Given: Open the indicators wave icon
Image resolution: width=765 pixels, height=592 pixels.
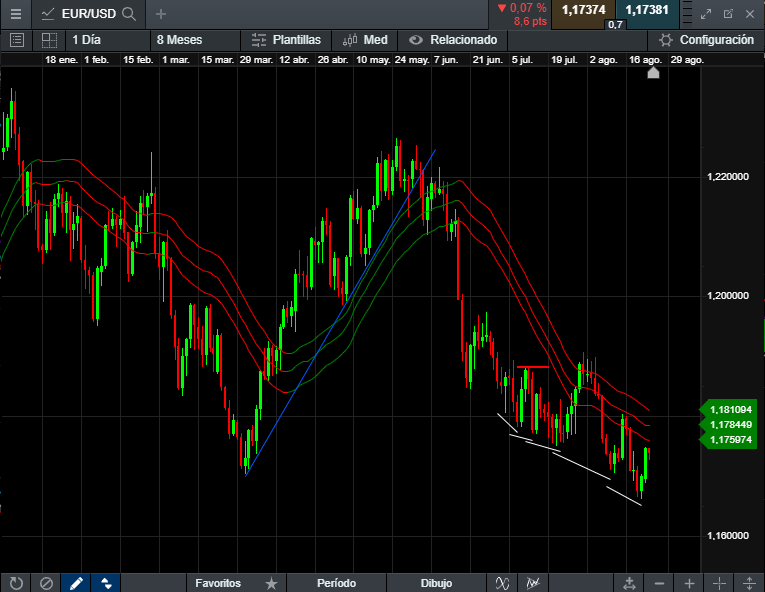Looking at the screenshot, I should coord(502,583).
